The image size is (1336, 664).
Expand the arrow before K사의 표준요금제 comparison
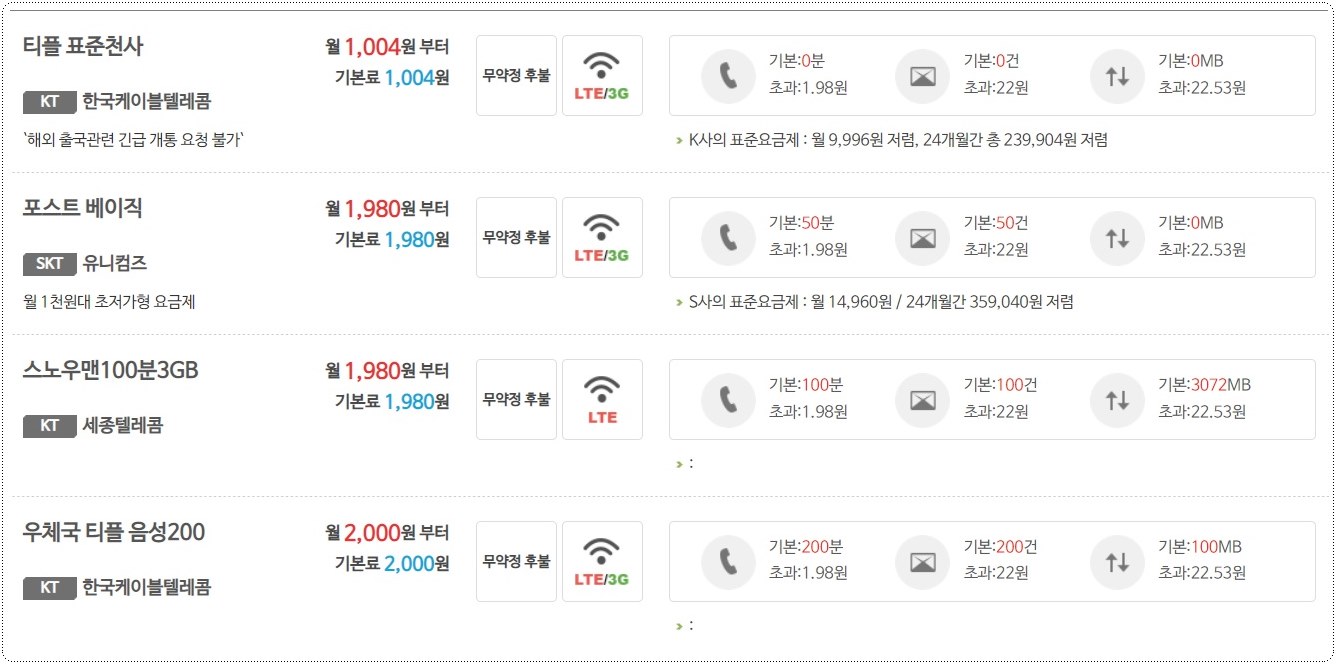coord(678,137)
